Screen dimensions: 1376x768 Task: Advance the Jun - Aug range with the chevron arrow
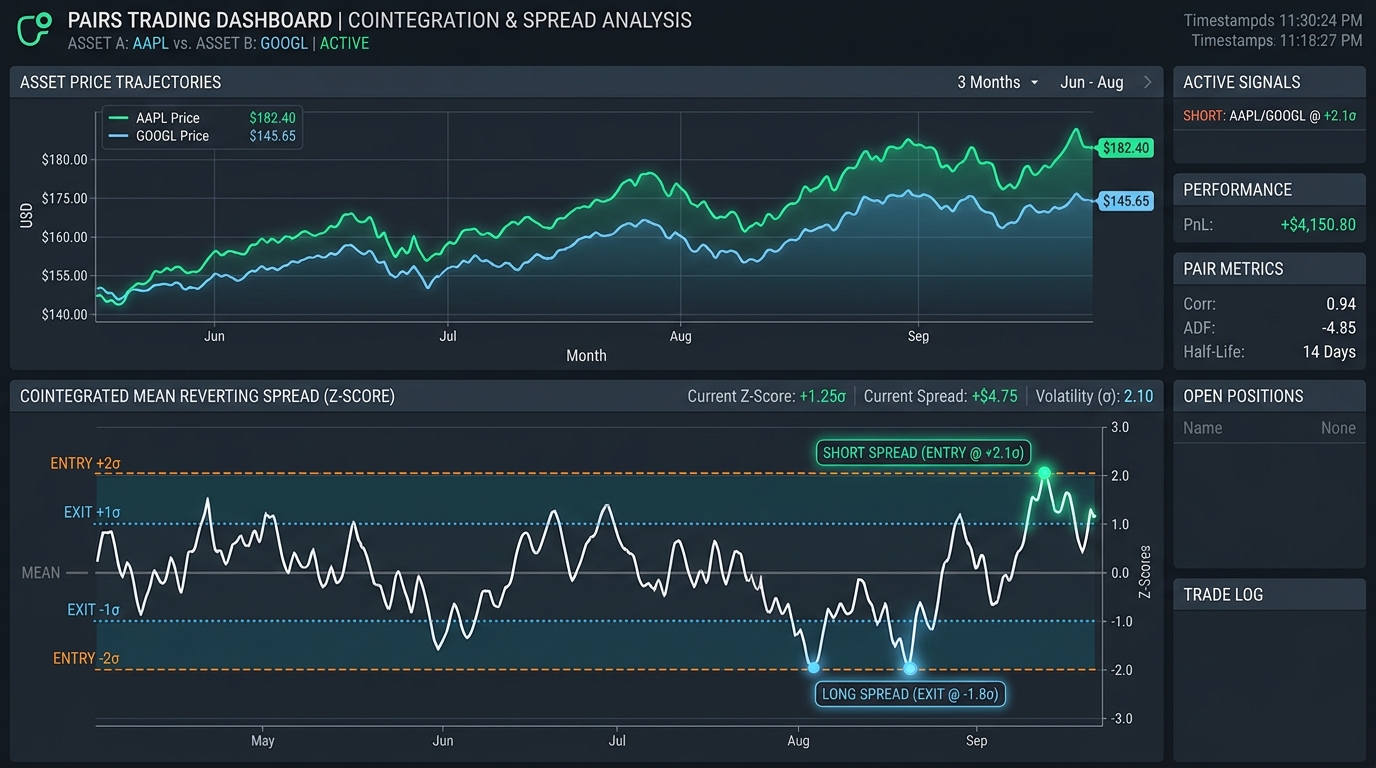tap(1147, 82)
